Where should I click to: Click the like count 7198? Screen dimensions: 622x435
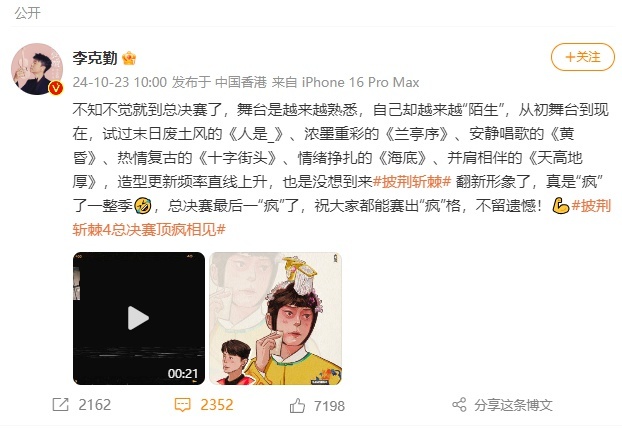[329, 406]
